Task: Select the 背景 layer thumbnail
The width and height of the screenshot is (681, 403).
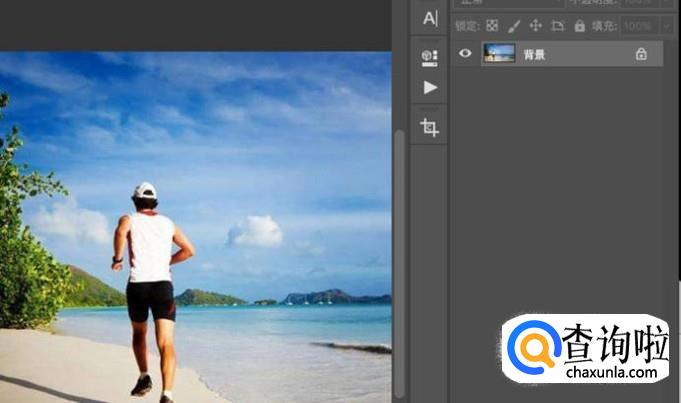Action: coord(499,53)
